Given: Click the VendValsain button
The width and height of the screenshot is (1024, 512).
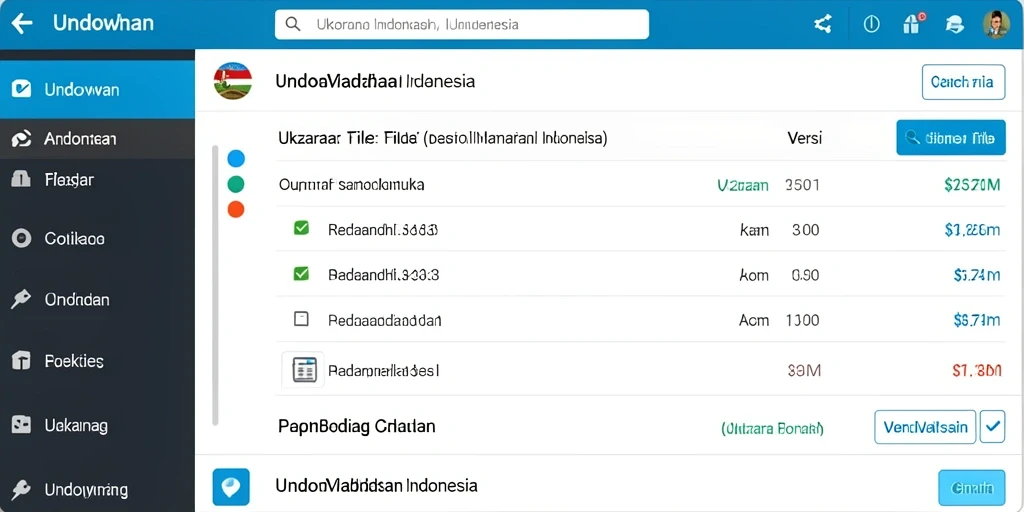Looking at the screenshot, I should 925,427.
